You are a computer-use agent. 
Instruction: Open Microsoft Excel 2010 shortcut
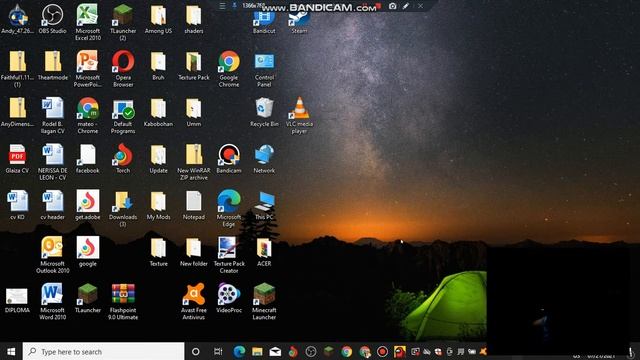pyautogui.click(x=88, y=22)
